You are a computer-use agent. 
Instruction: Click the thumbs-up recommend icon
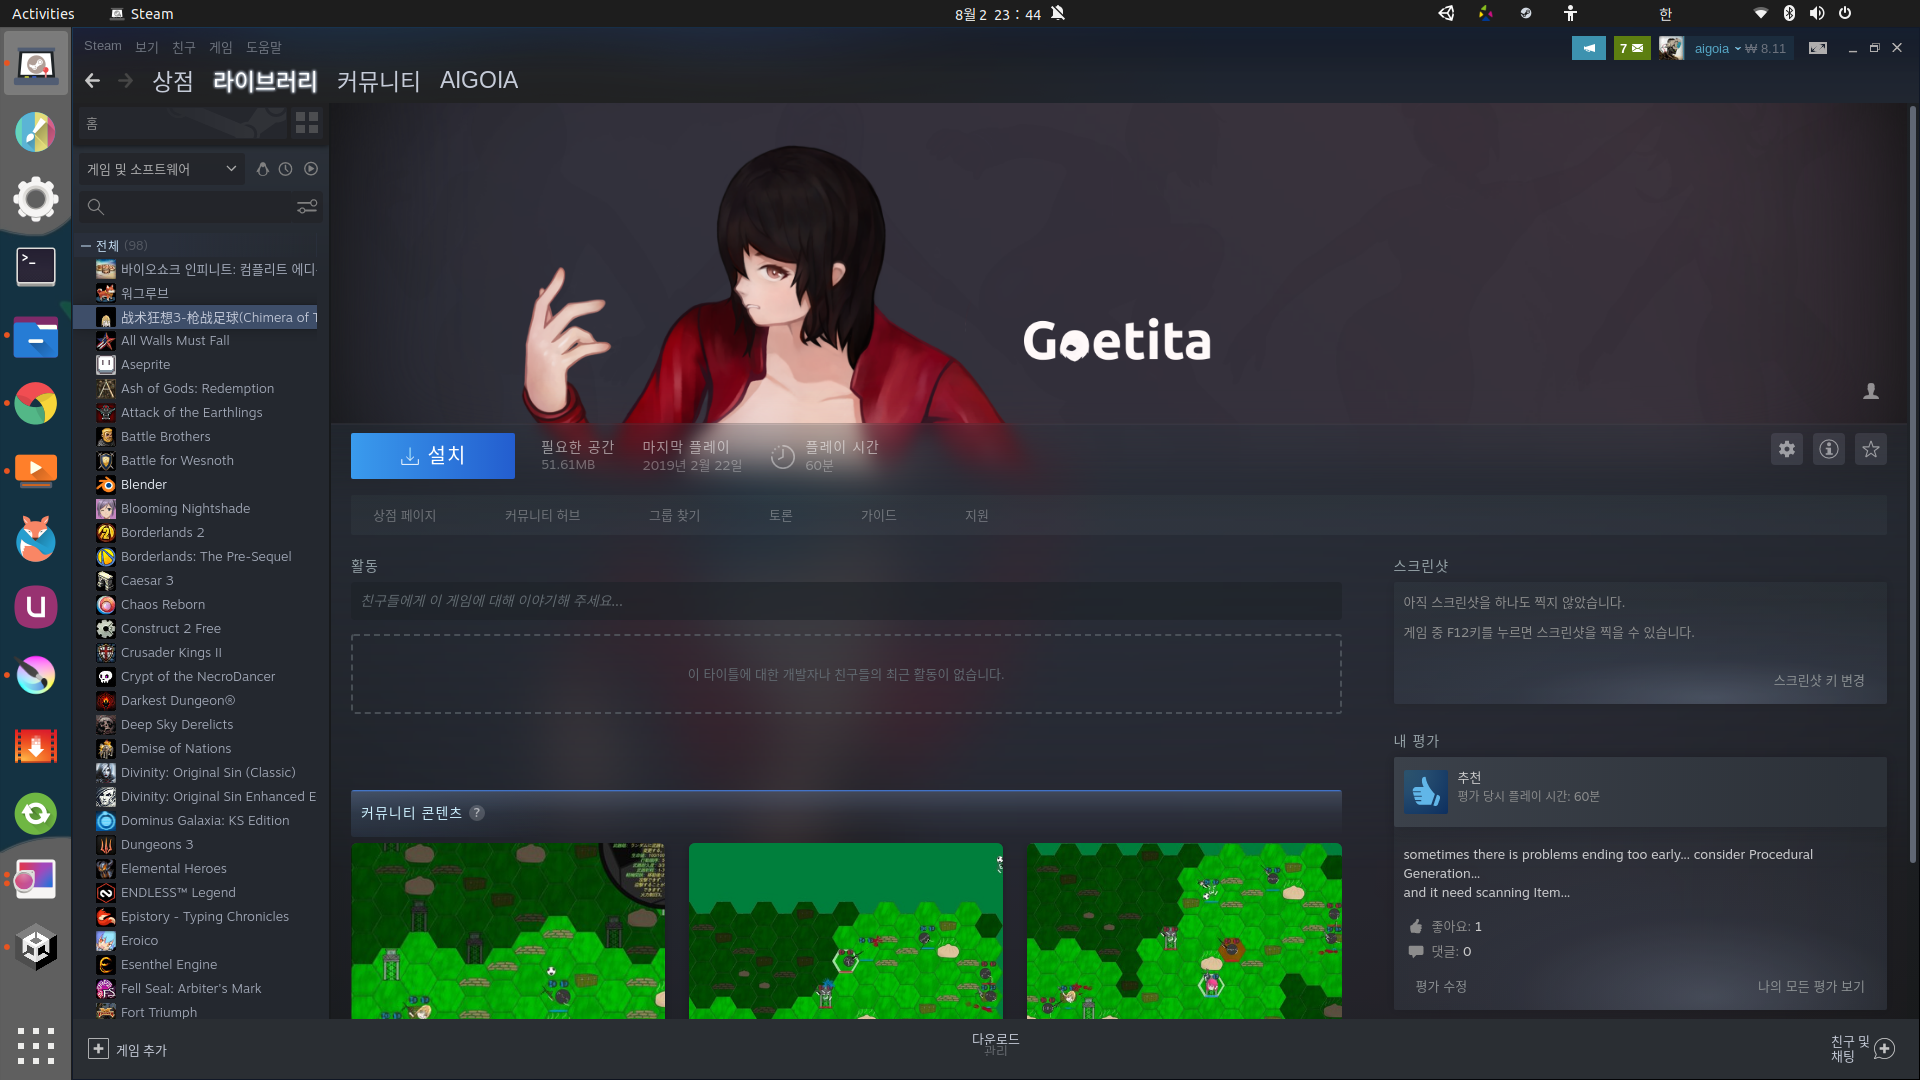click(1426, 792)
